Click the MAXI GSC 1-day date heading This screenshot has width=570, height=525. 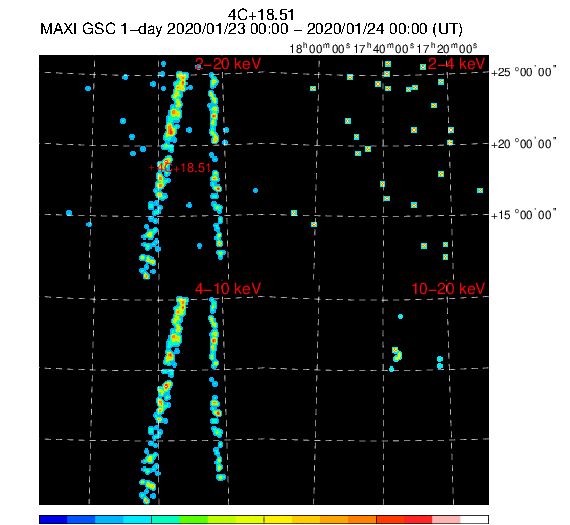coord(251,29)
